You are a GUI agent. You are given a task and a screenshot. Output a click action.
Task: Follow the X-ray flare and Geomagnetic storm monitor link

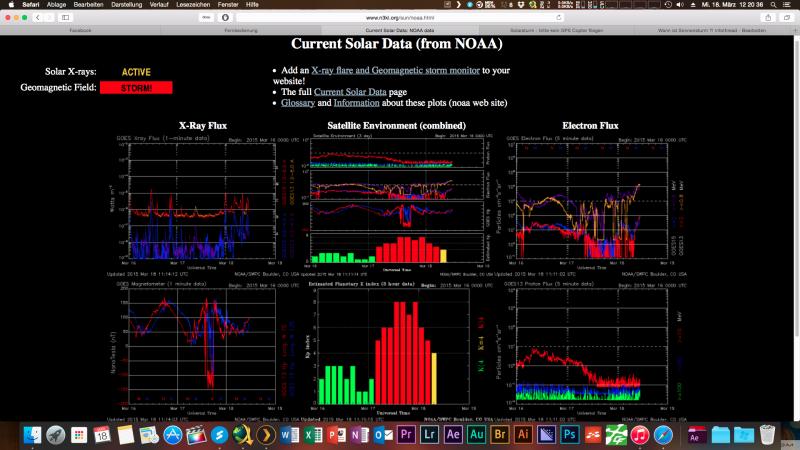(x=395, y=70)
